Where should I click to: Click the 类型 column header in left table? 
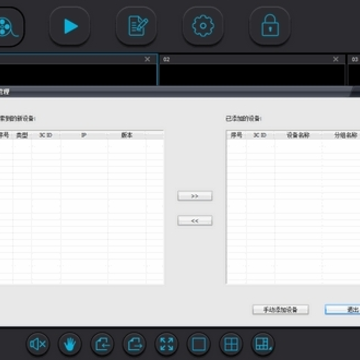tap(22, 135)
